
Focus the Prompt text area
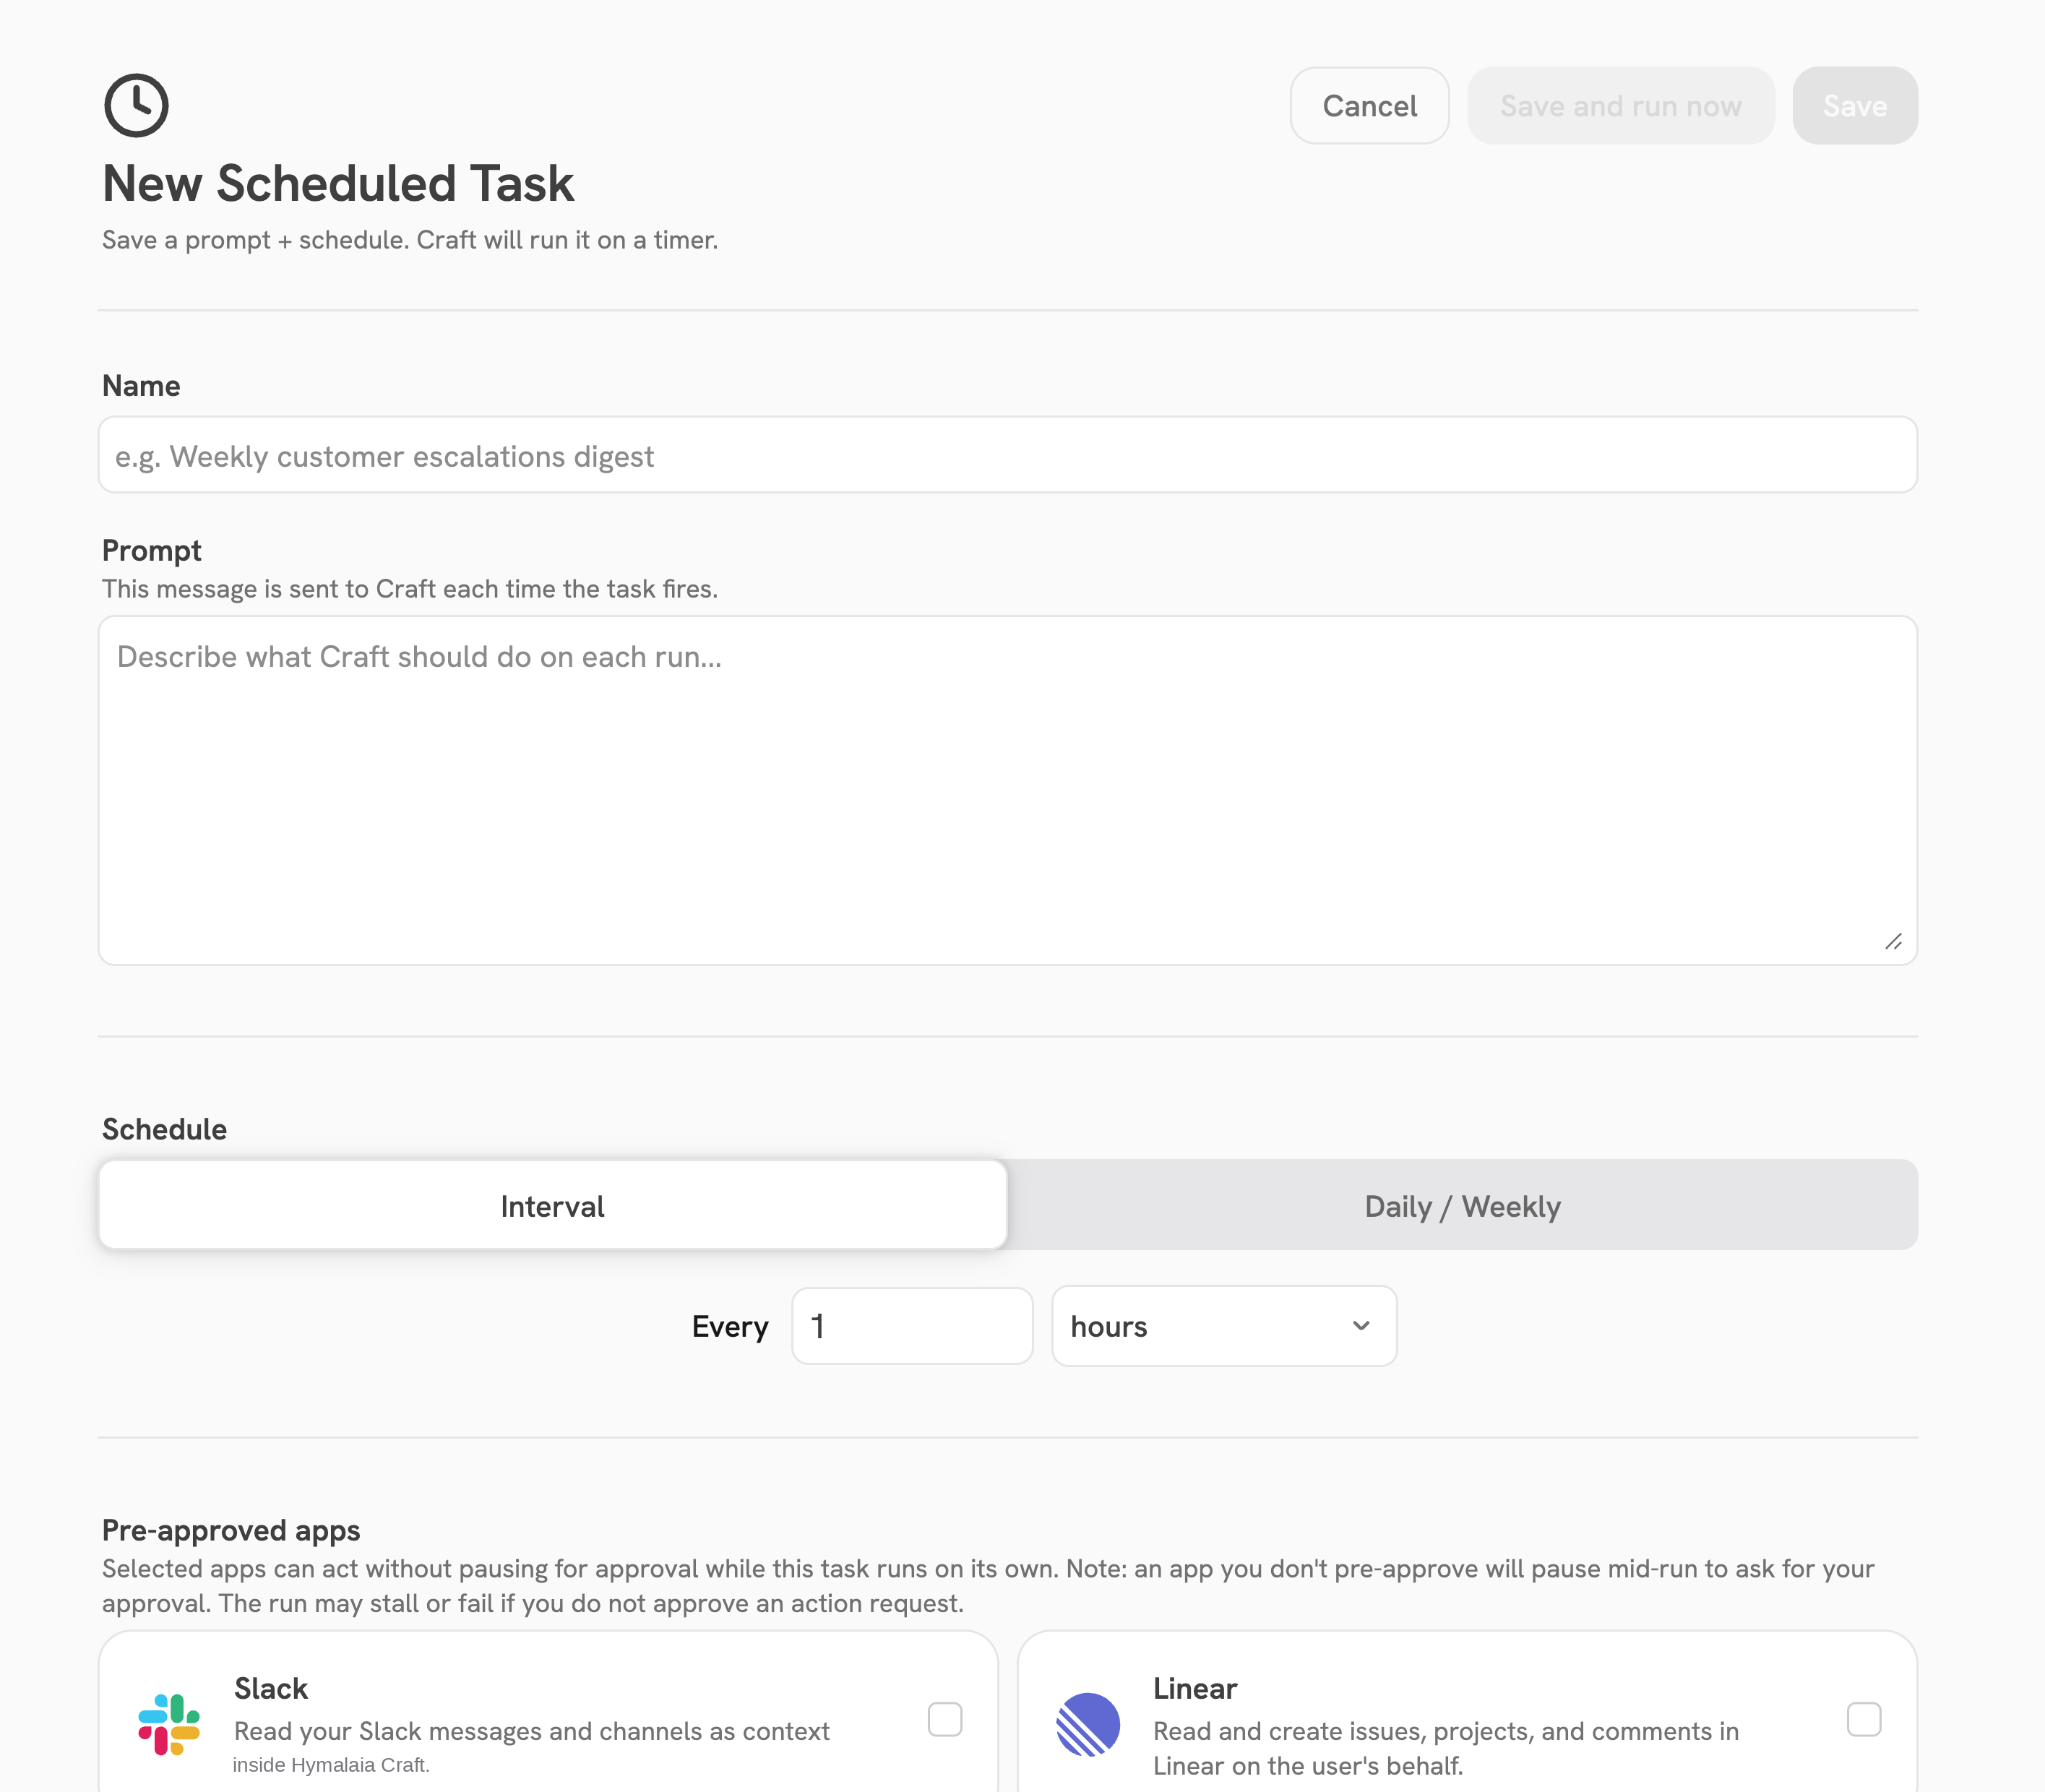1008,790
